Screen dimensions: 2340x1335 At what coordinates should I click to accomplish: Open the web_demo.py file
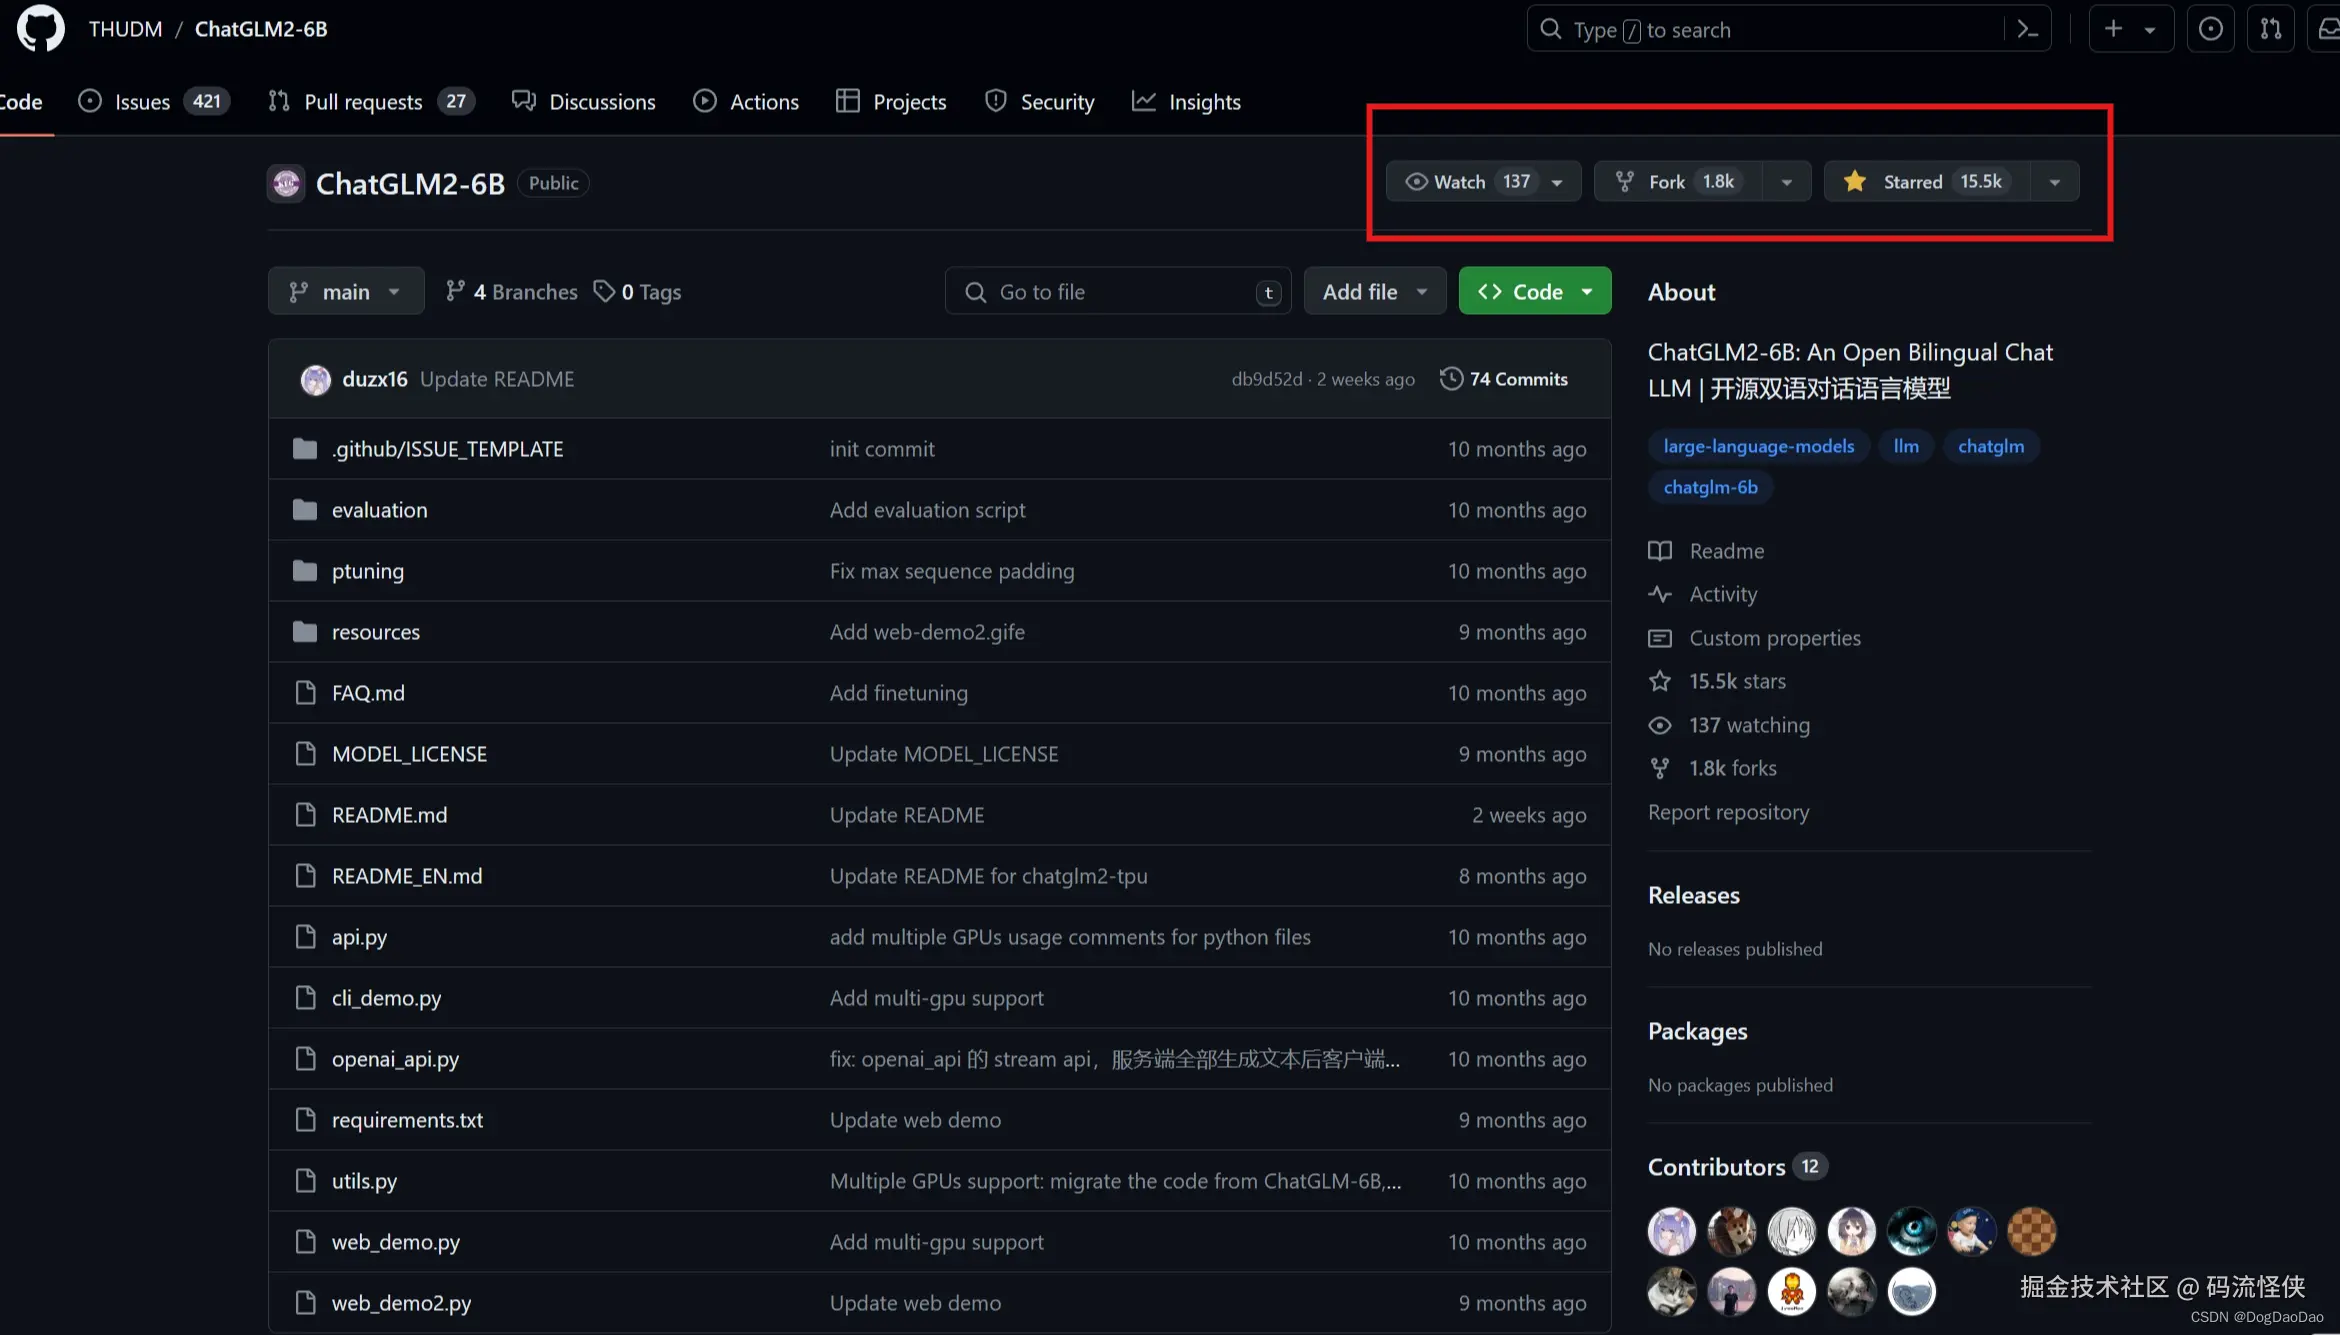[396, 1242]
